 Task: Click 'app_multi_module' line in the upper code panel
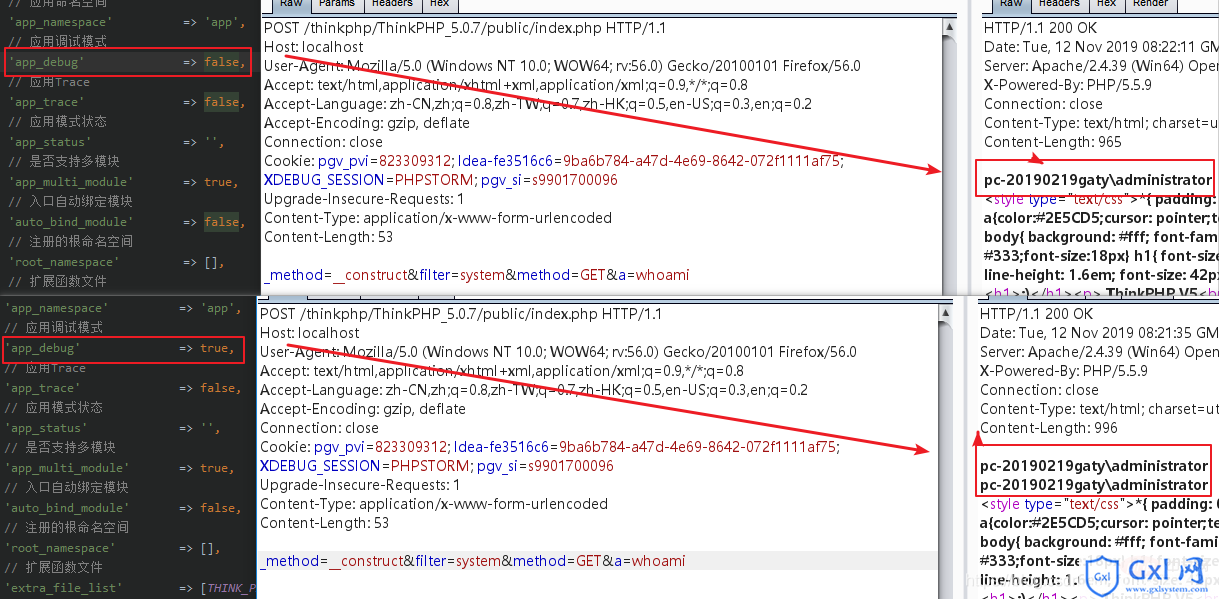click(x=123, y=182)
